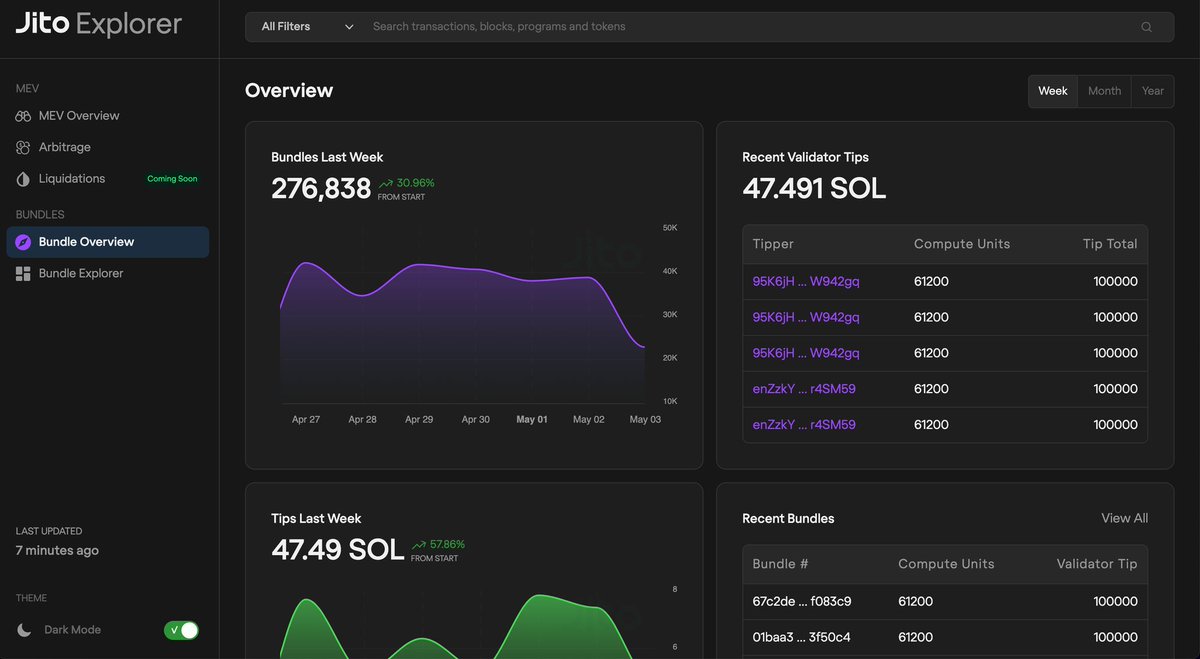Select the Week time range
This screenshot has width=1200, height=659.
click(1053, 91)
